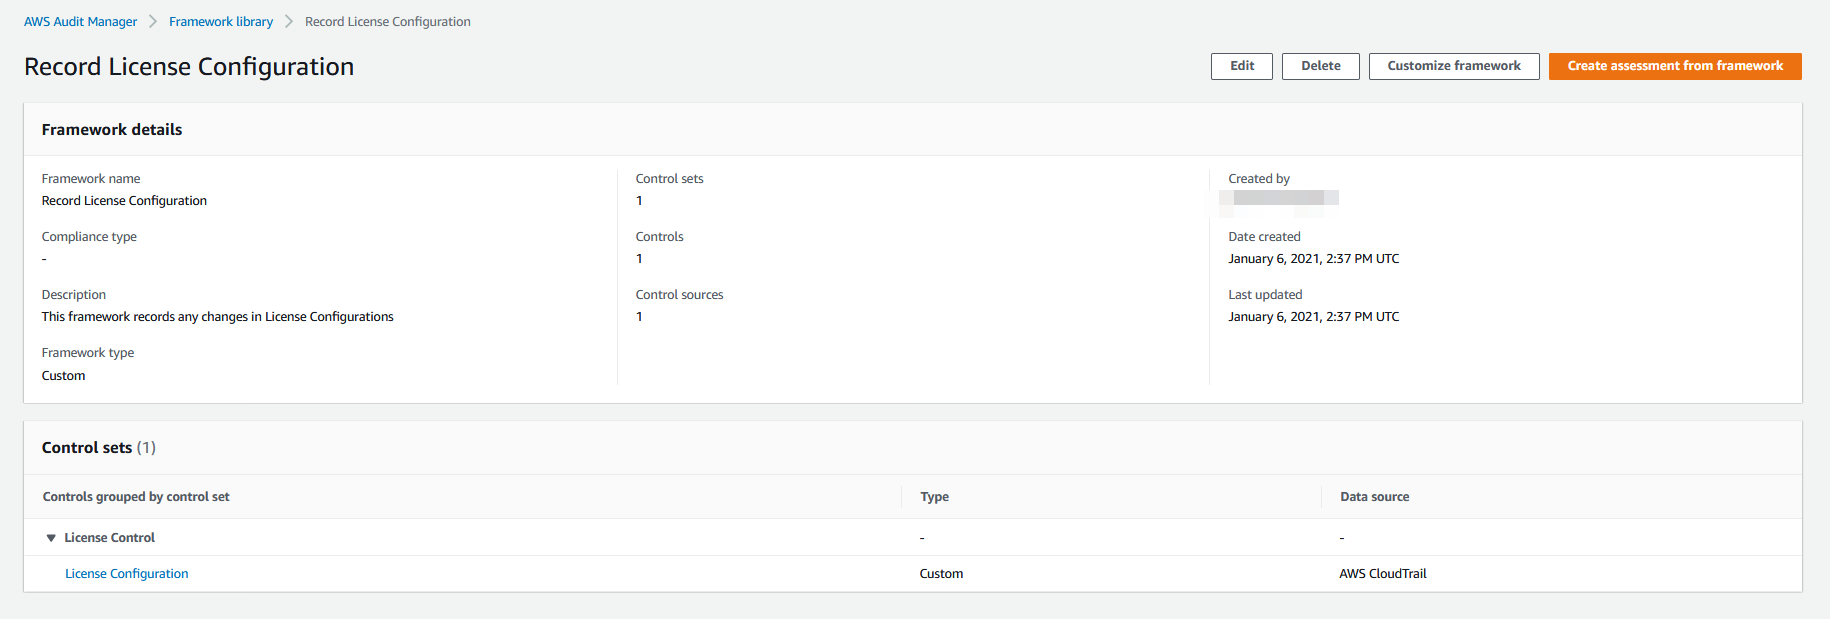Click Customize framework button
1830x619 pixels.
coord(1454,66)
